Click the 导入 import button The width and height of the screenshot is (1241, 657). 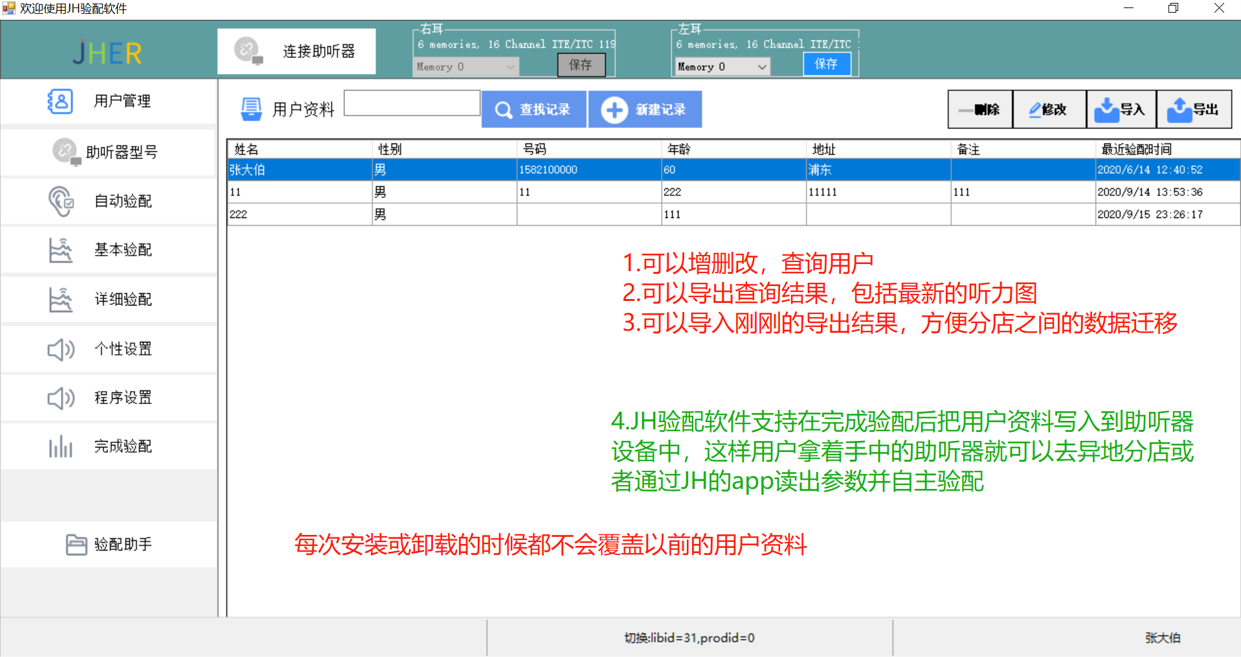pos(1120,110)
